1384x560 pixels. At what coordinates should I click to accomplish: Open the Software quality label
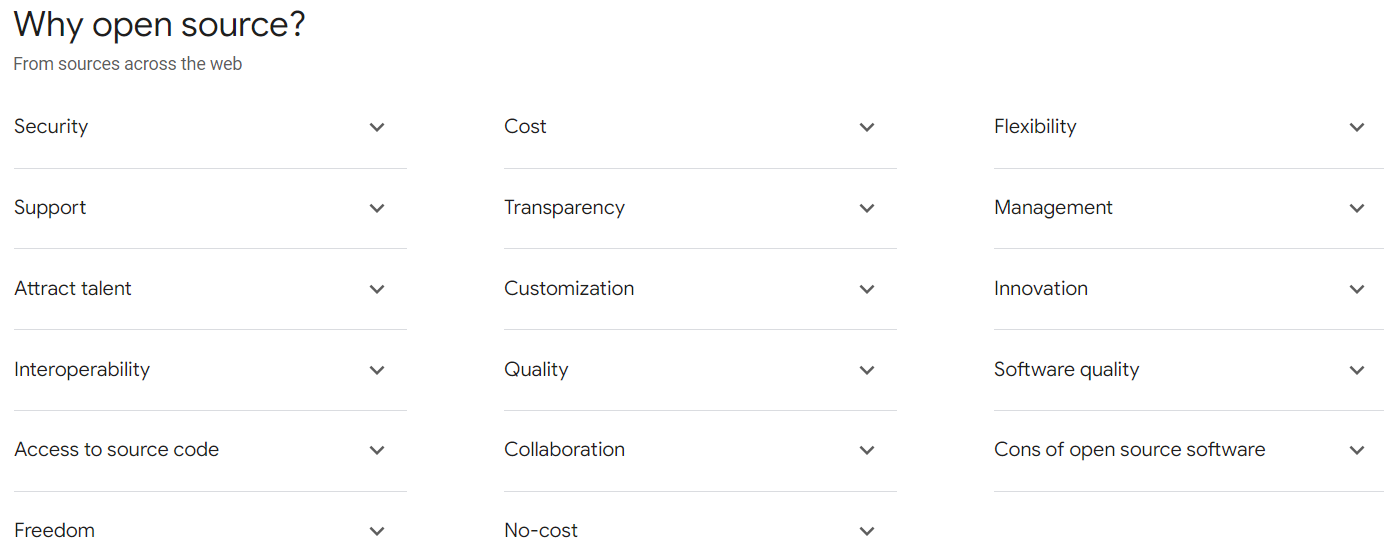tap(1066, 369)
